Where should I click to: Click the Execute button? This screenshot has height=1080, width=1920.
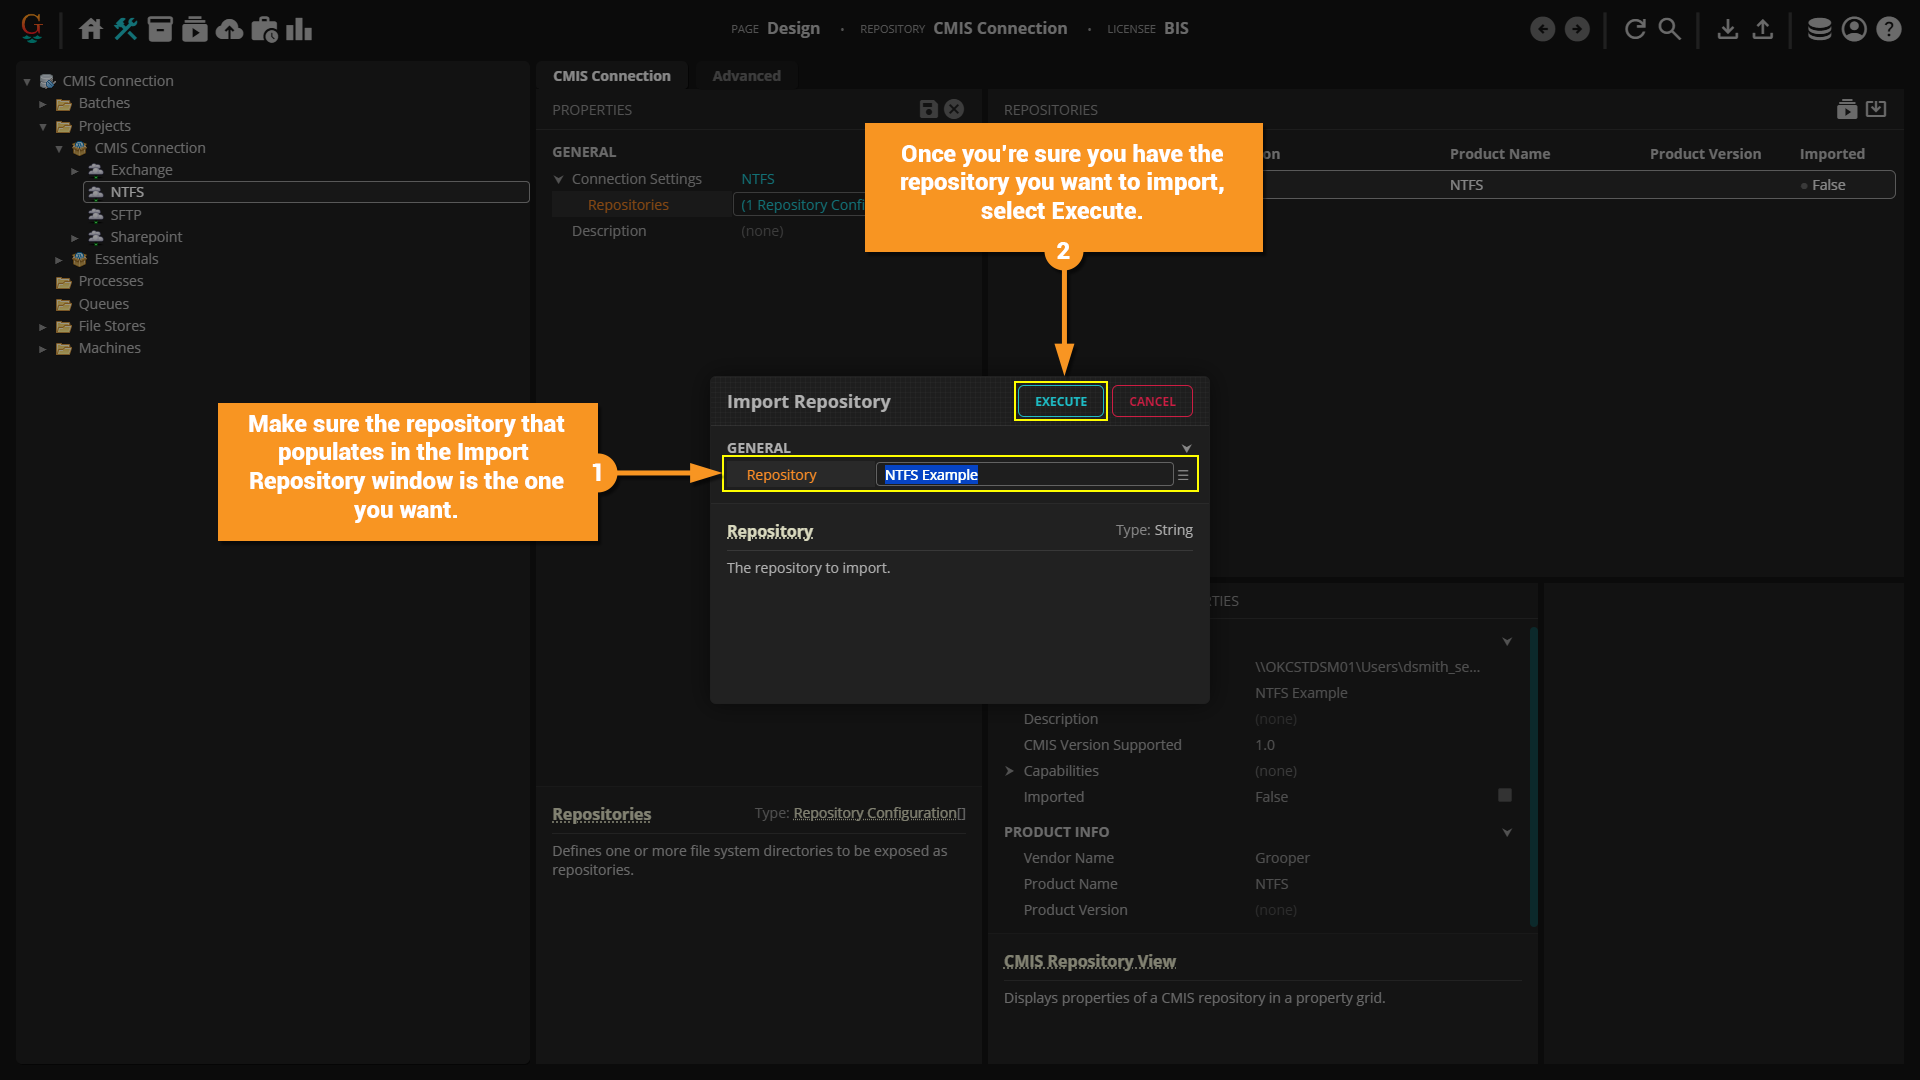coord(1060,401)
